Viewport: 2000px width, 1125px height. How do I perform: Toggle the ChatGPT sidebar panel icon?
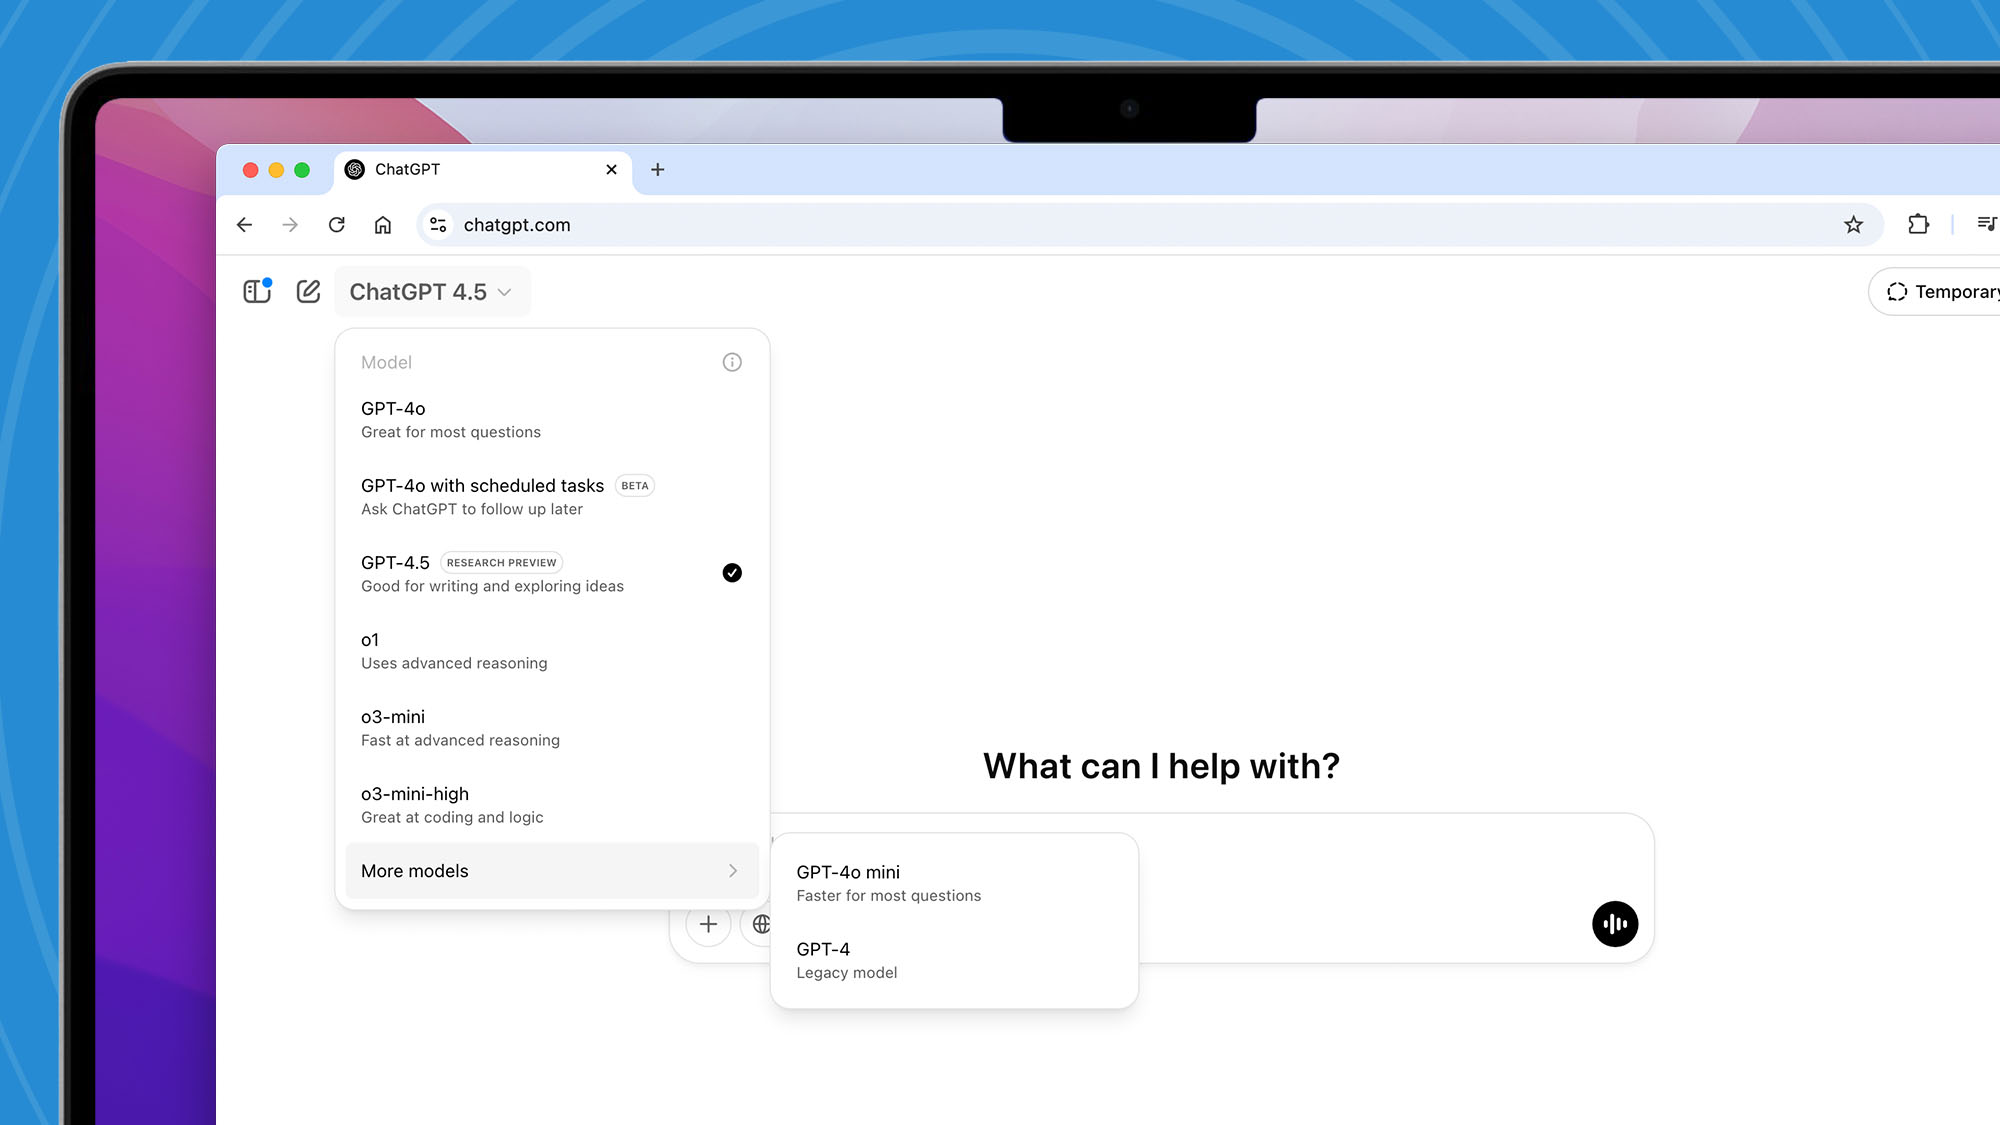[x=257, y=291]
